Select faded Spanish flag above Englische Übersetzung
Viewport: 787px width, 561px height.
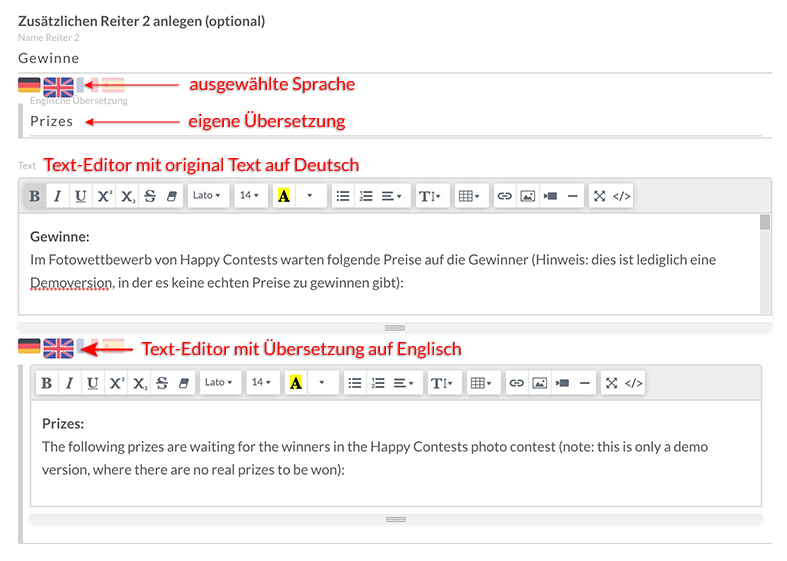114,85
